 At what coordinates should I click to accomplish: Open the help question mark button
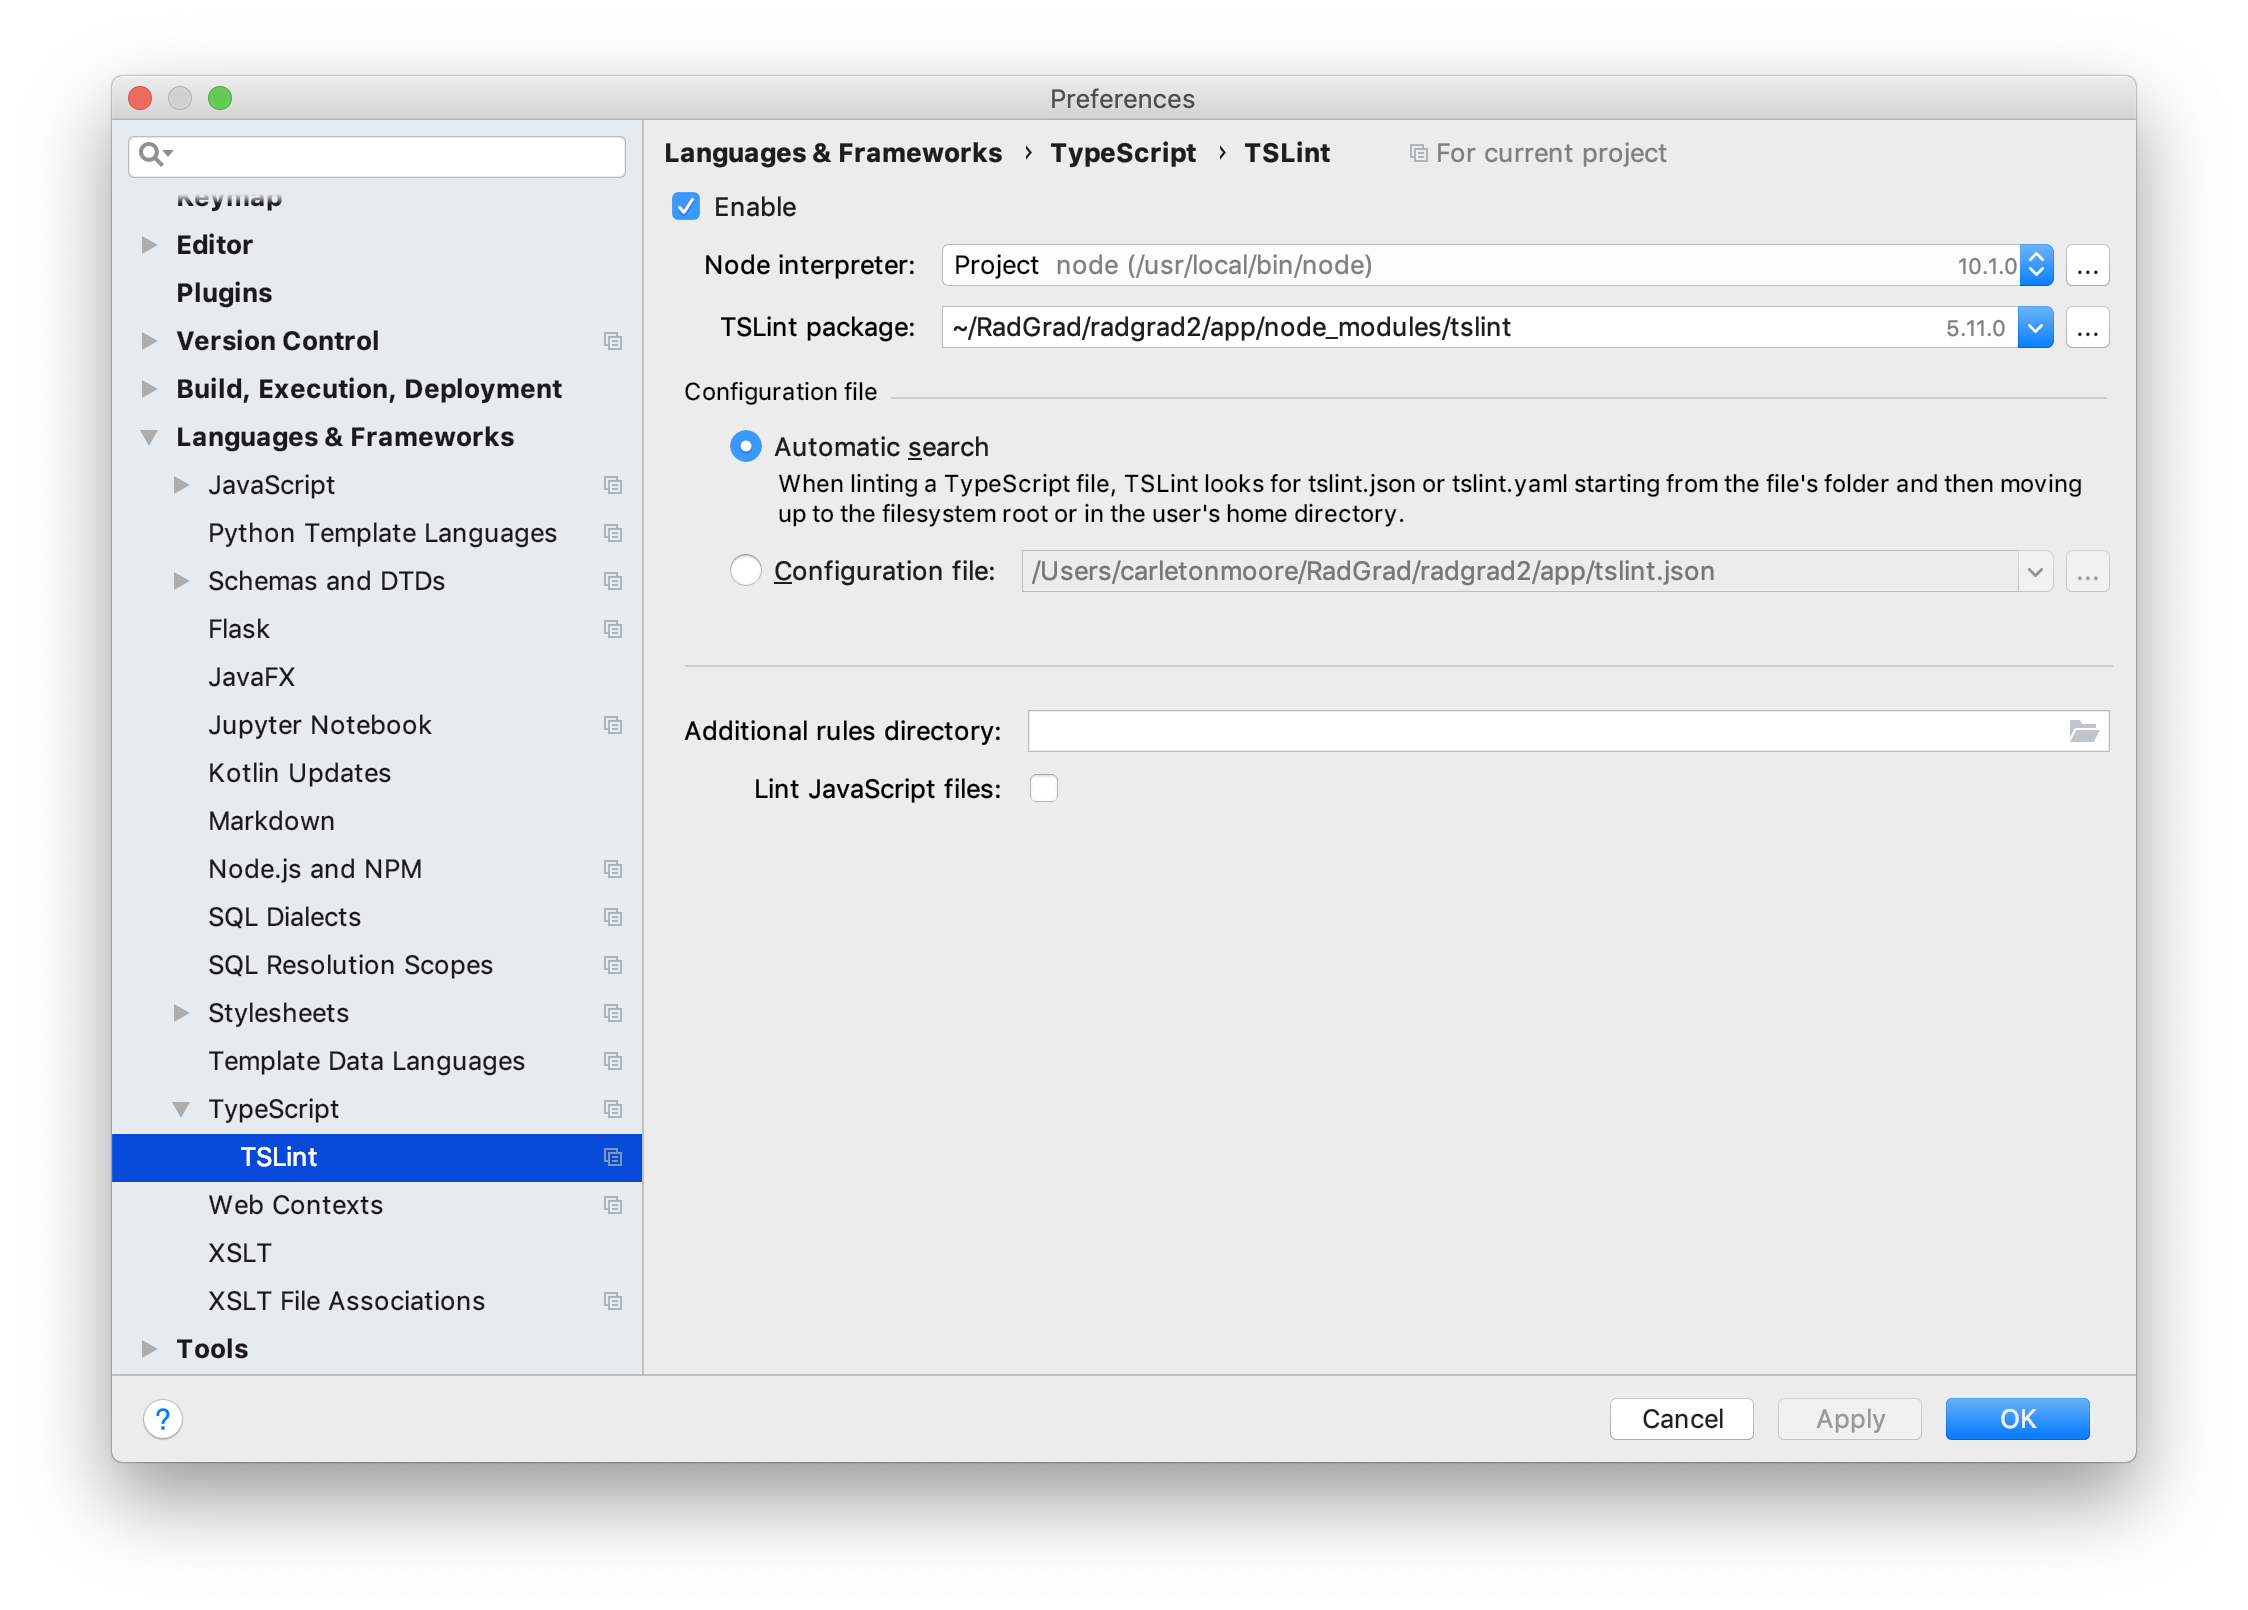click(x=163, y=1418)
